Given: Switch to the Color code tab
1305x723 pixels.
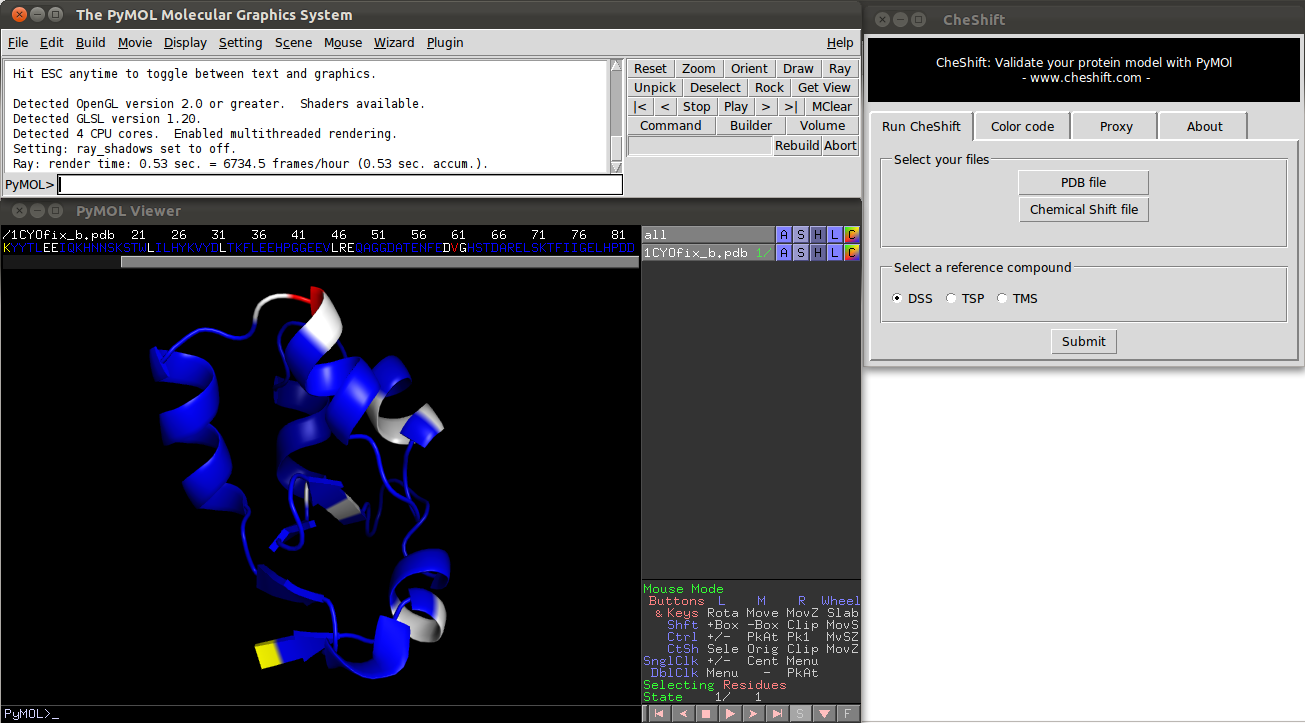Looking at the screenshot, I should pyautogui.click(x=1022, y=127).
